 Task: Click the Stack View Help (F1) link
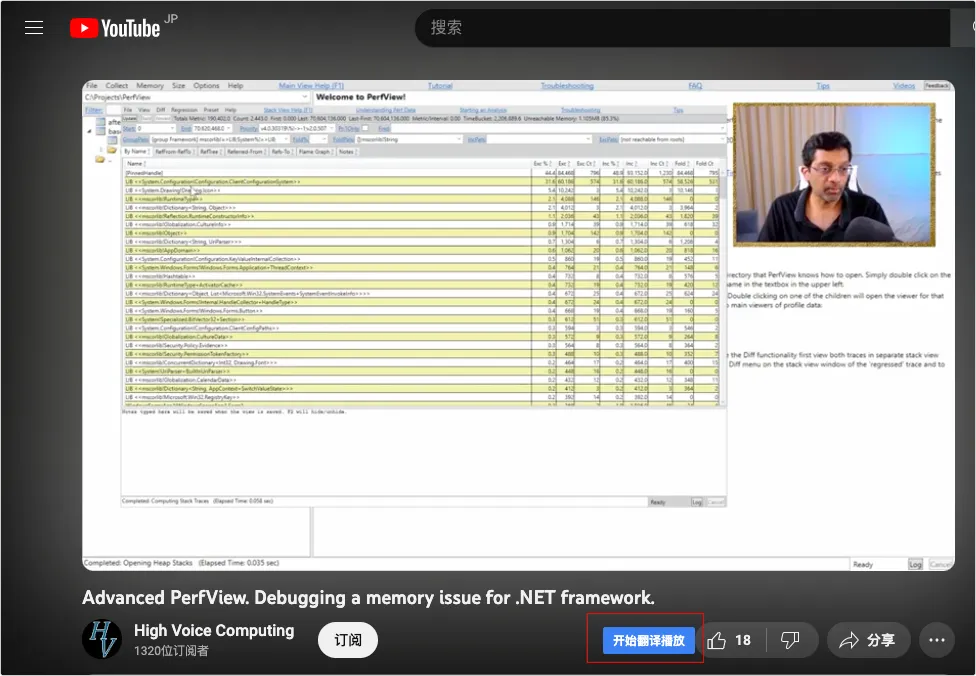[288, 110]
